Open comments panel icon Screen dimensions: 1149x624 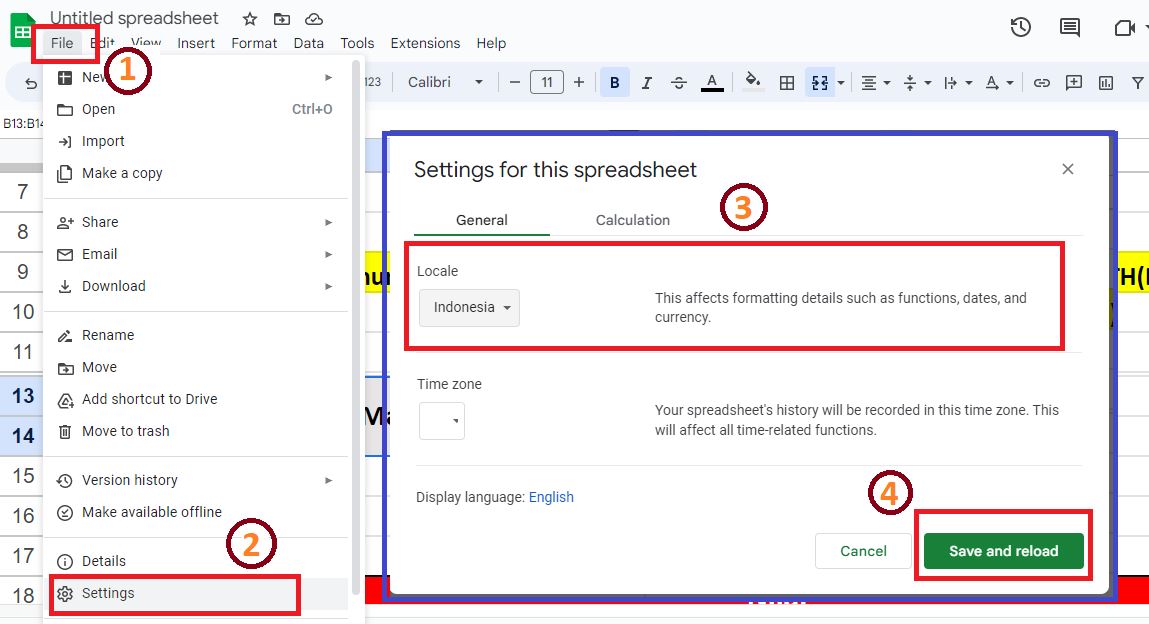(x=1070, y=28)
